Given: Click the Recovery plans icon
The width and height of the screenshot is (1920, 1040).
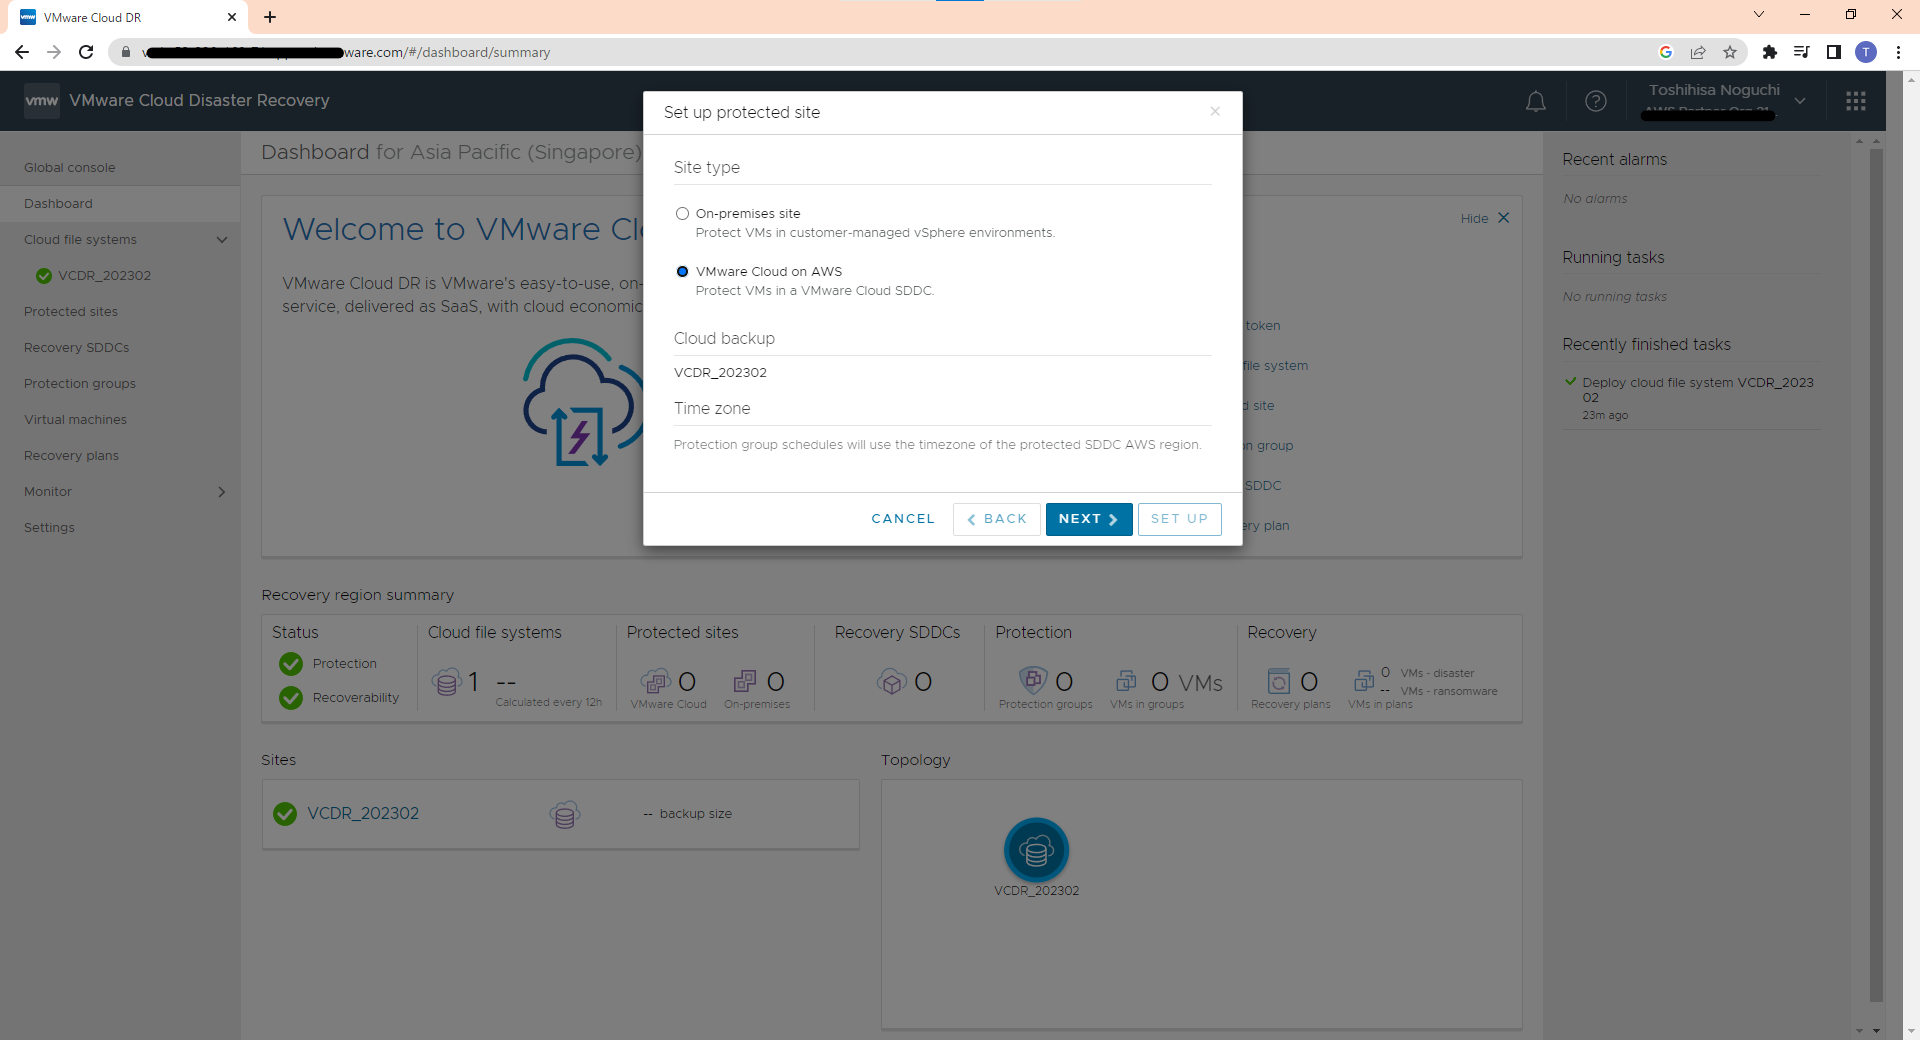Looking at the screenshot, I should click(x=1279, y=681).
